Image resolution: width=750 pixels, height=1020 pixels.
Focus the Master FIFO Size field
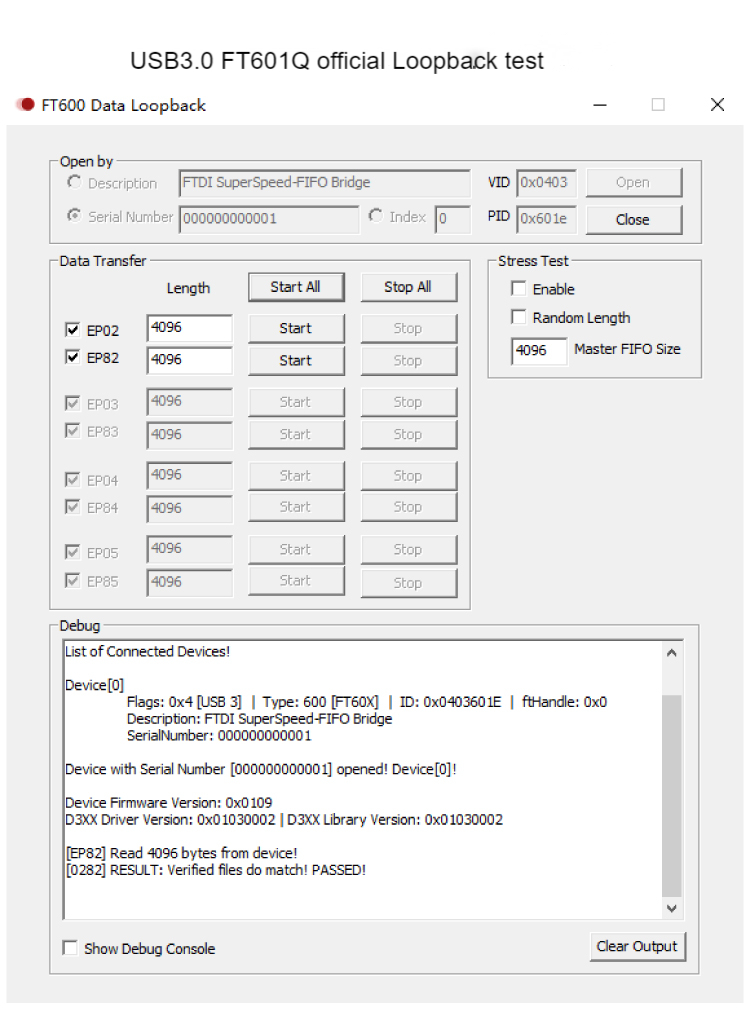[539, 351]
